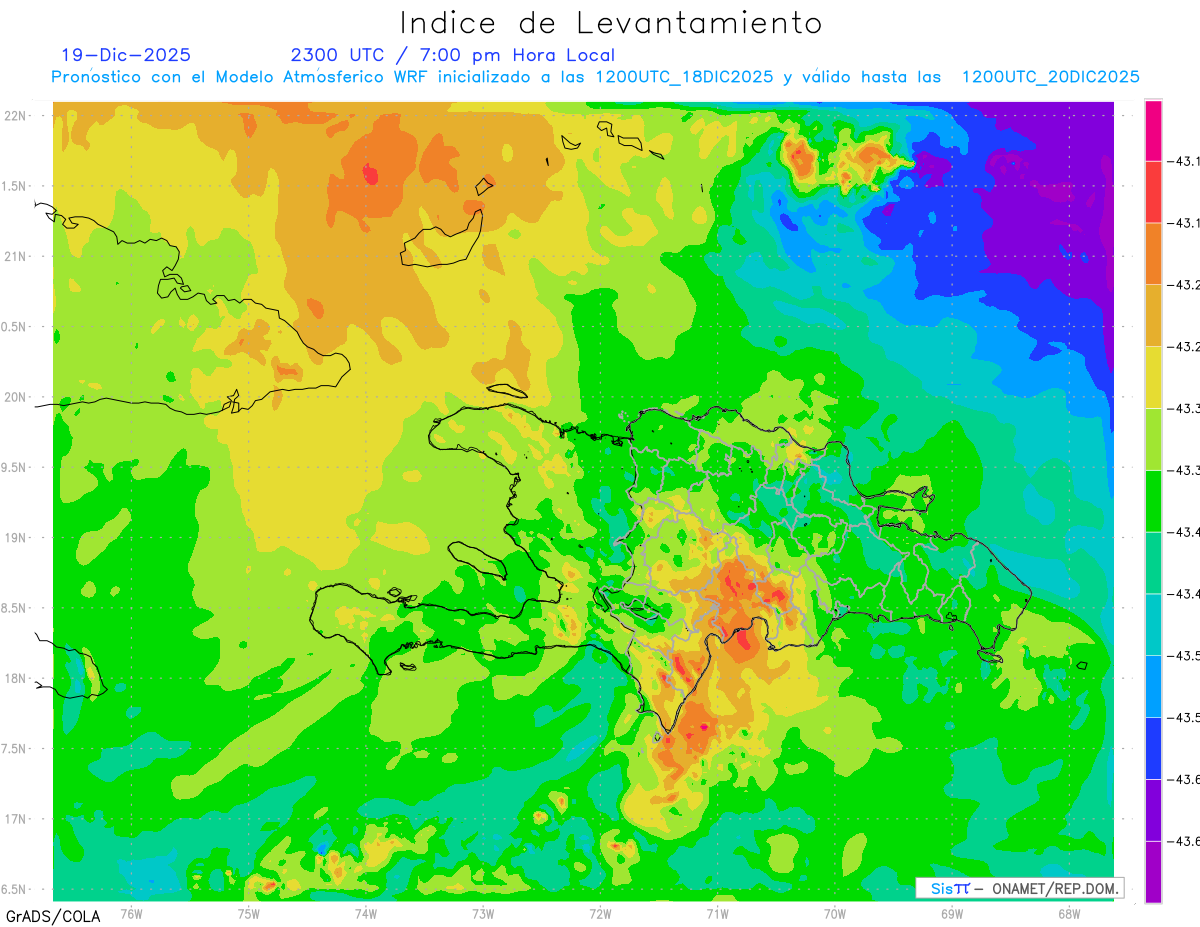
Task: Click the '22N' latitude label
Action: tap(14, 115)
